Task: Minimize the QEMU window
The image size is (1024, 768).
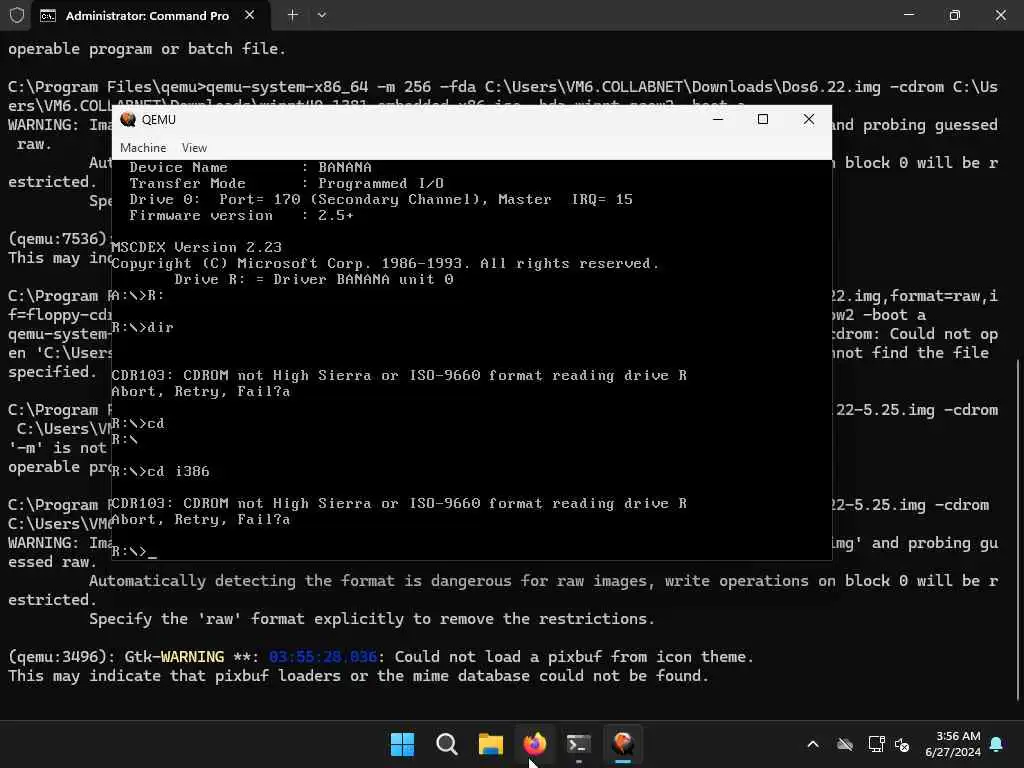Action: [718, 119]
